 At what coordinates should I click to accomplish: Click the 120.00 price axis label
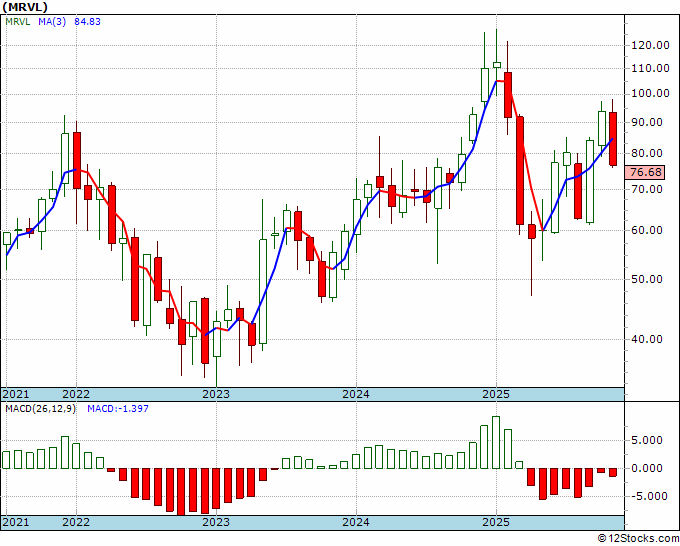coord(651,45)
